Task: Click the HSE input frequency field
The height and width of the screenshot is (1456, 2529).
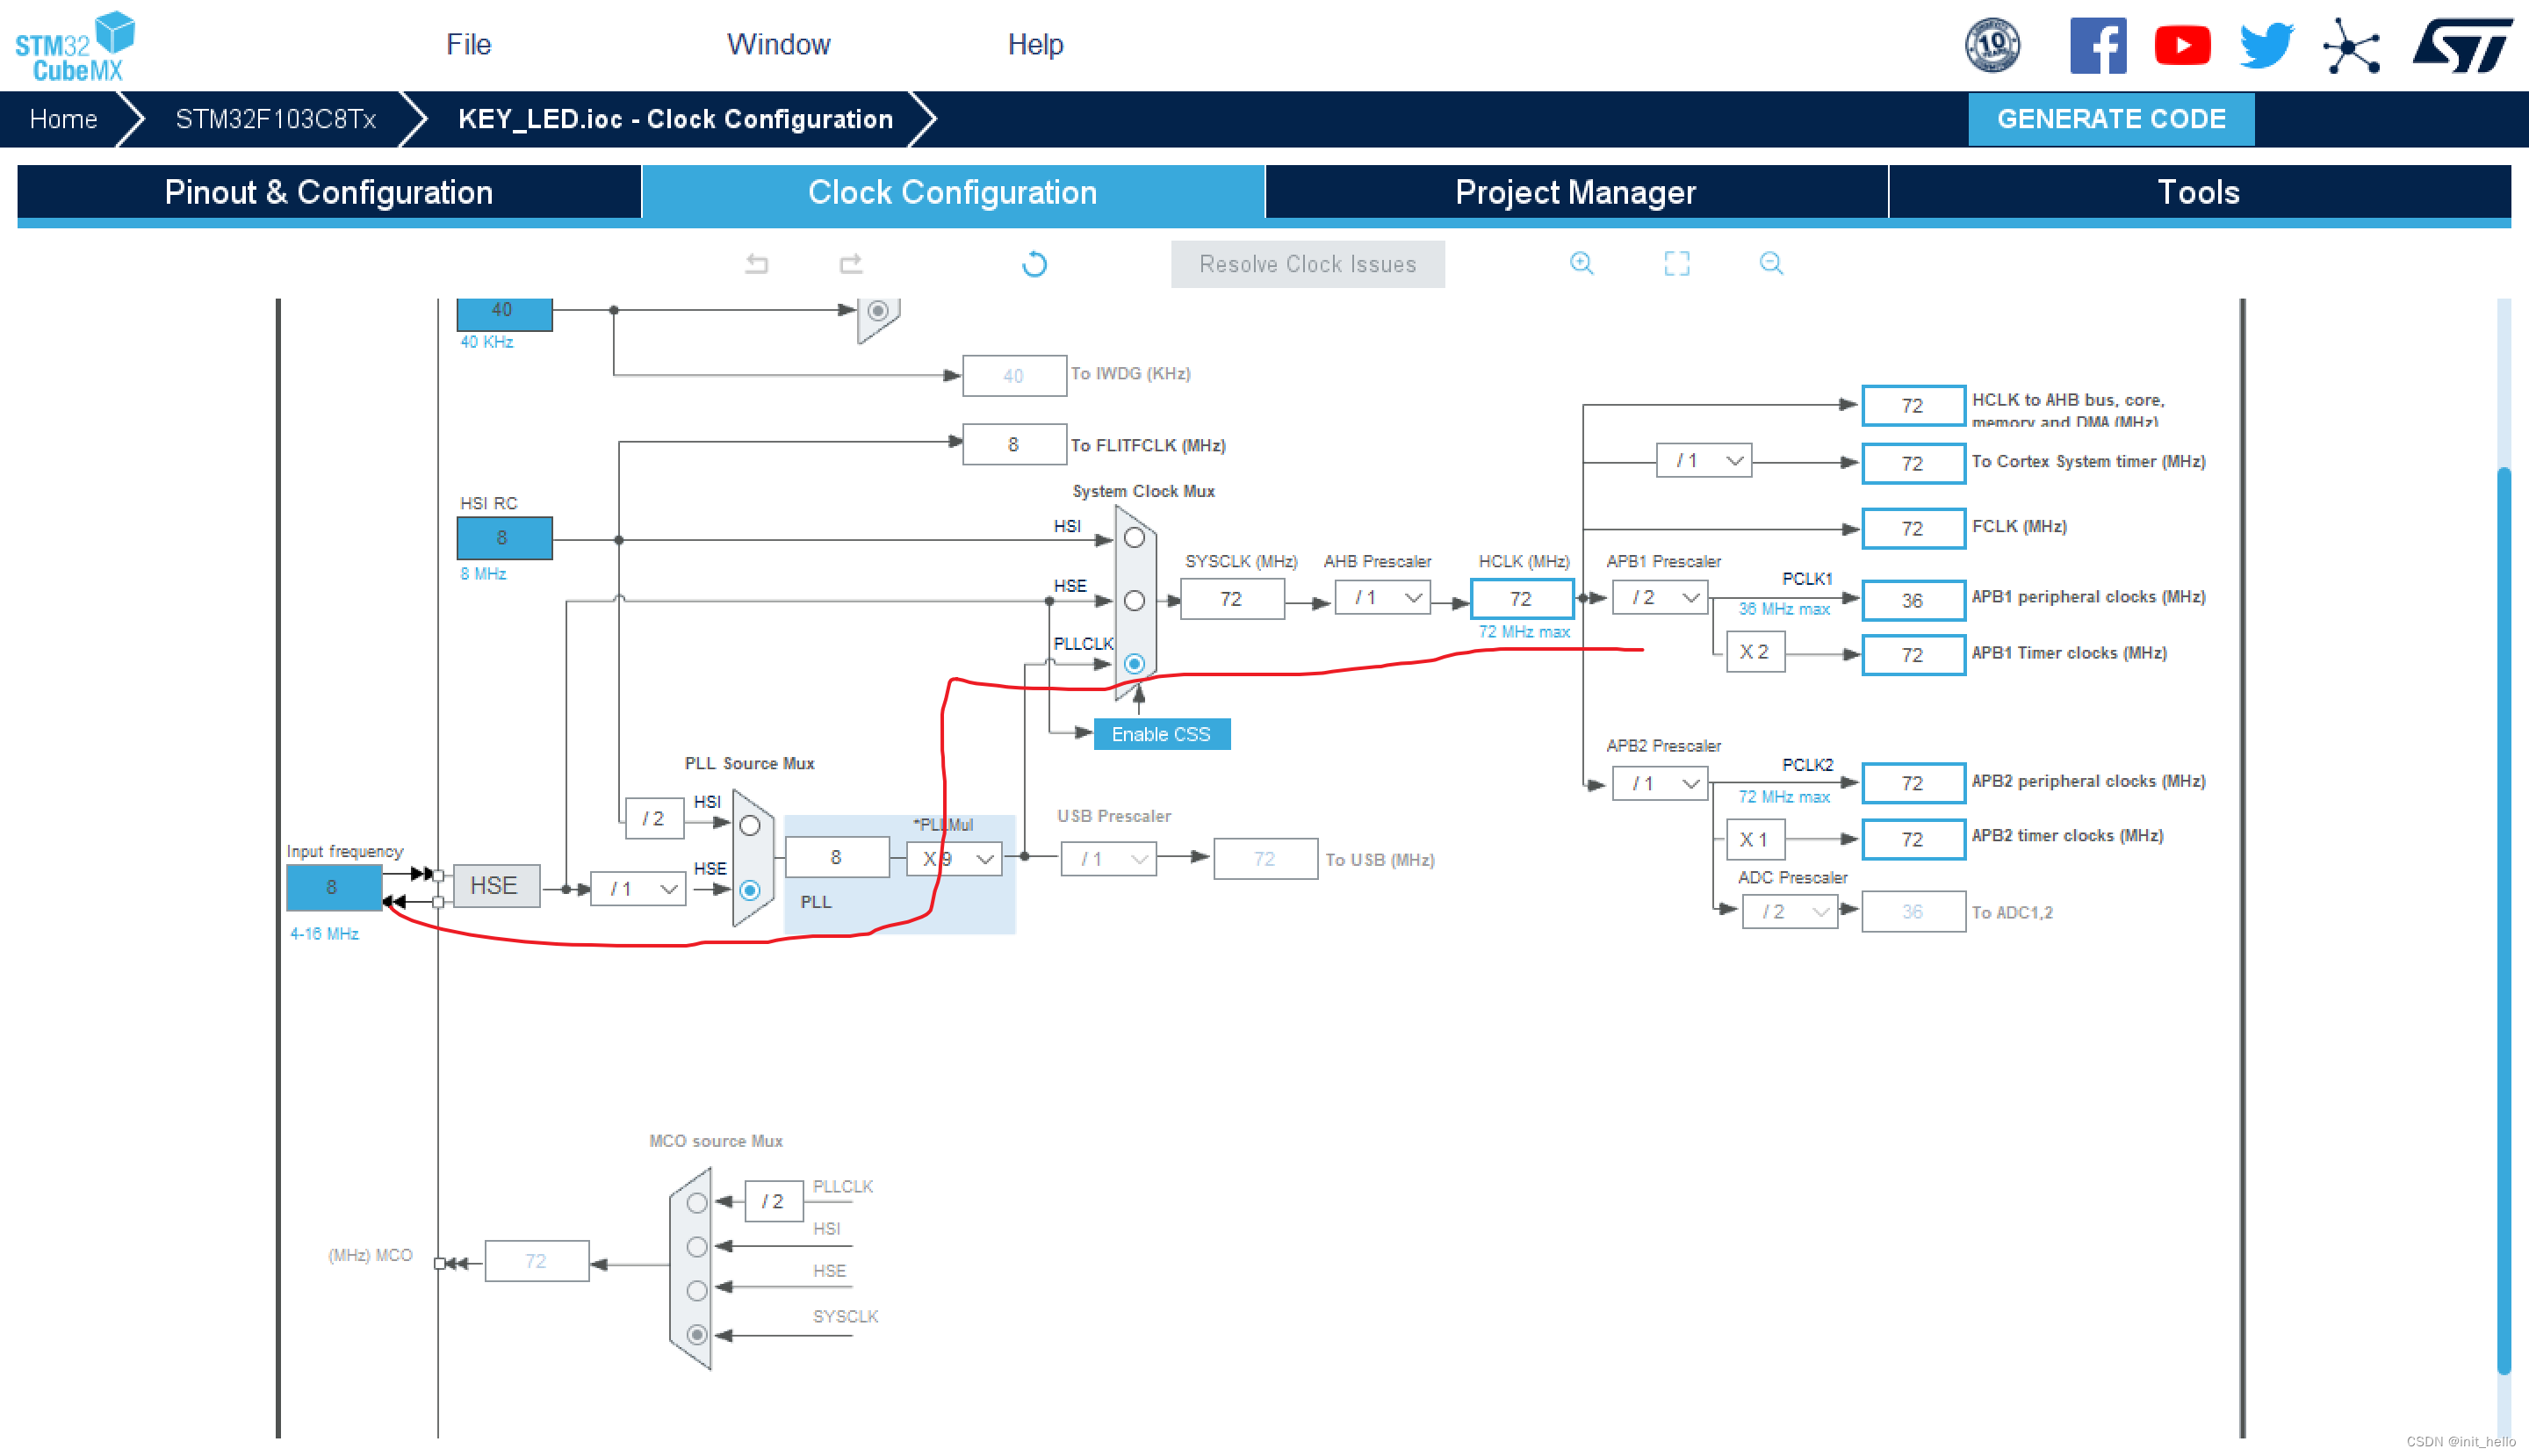Action: 333,887
